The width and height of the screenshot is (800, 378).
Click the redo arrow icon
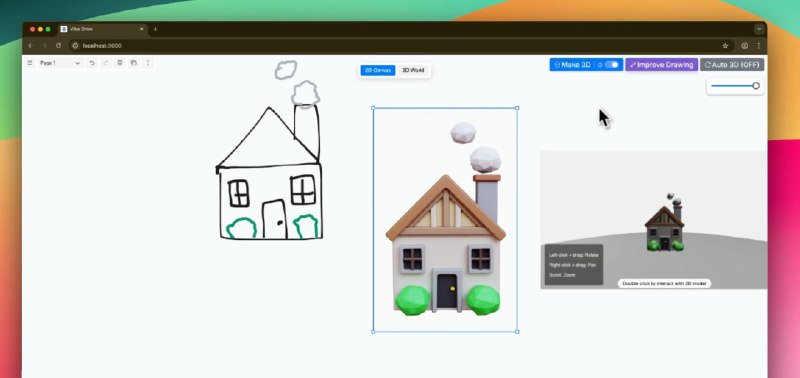click(x=106, y=63)
